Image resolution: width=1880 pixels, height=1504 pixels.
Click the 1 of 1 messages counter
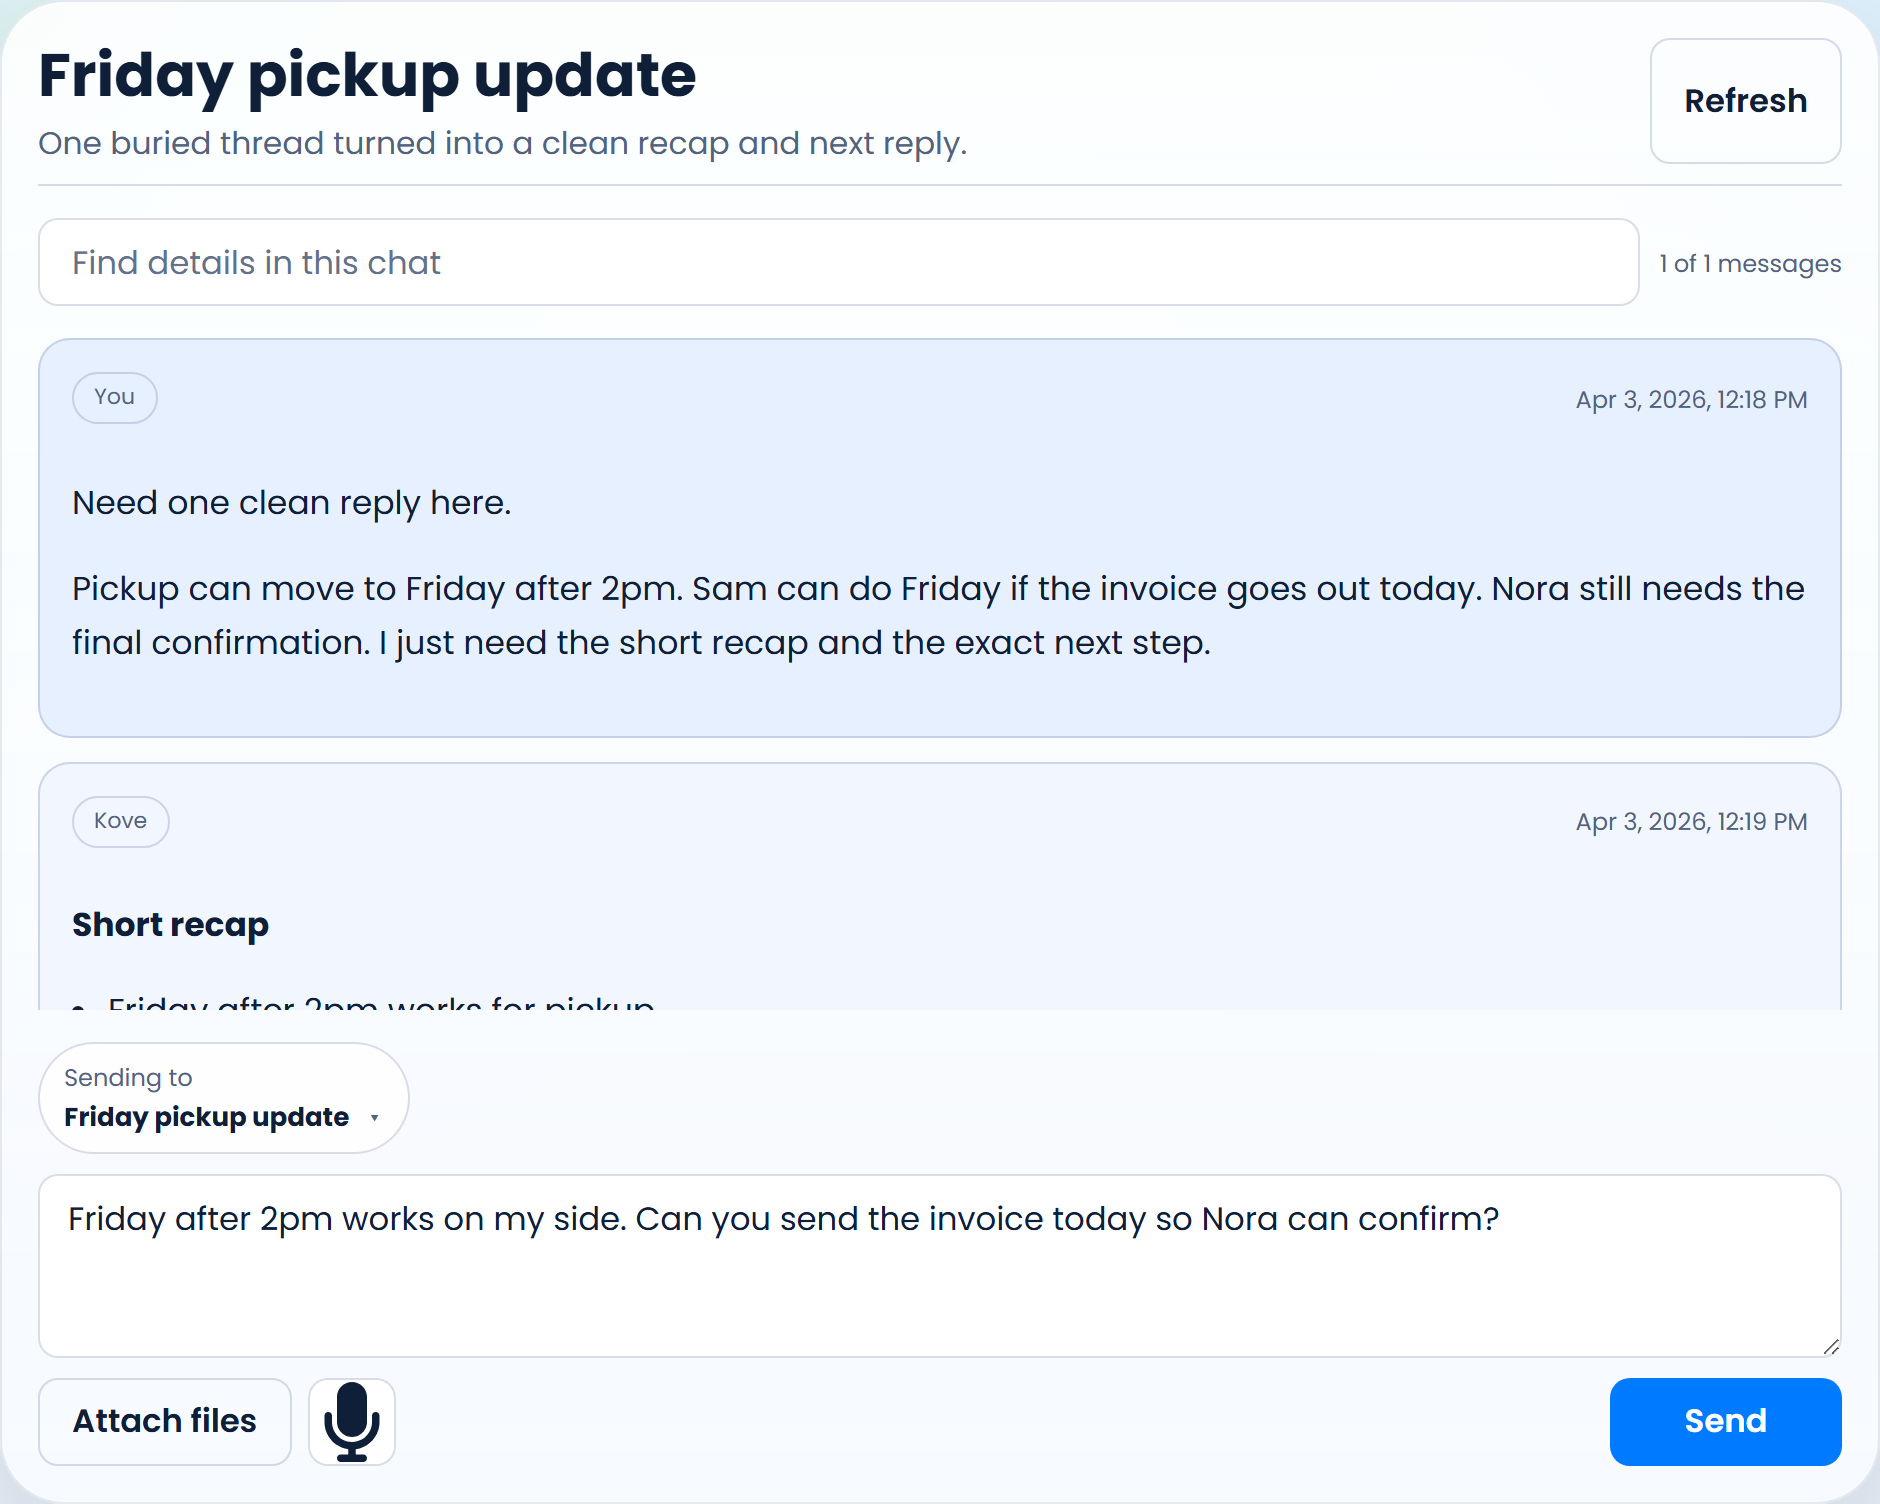1749,263
